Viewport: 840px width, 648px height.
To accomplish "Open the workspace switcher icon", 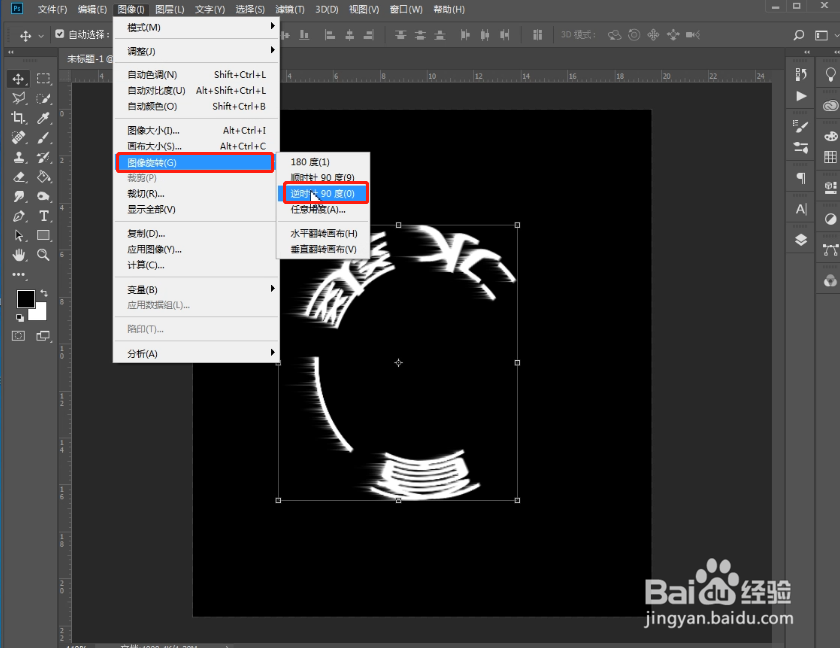I will point(821,35).
